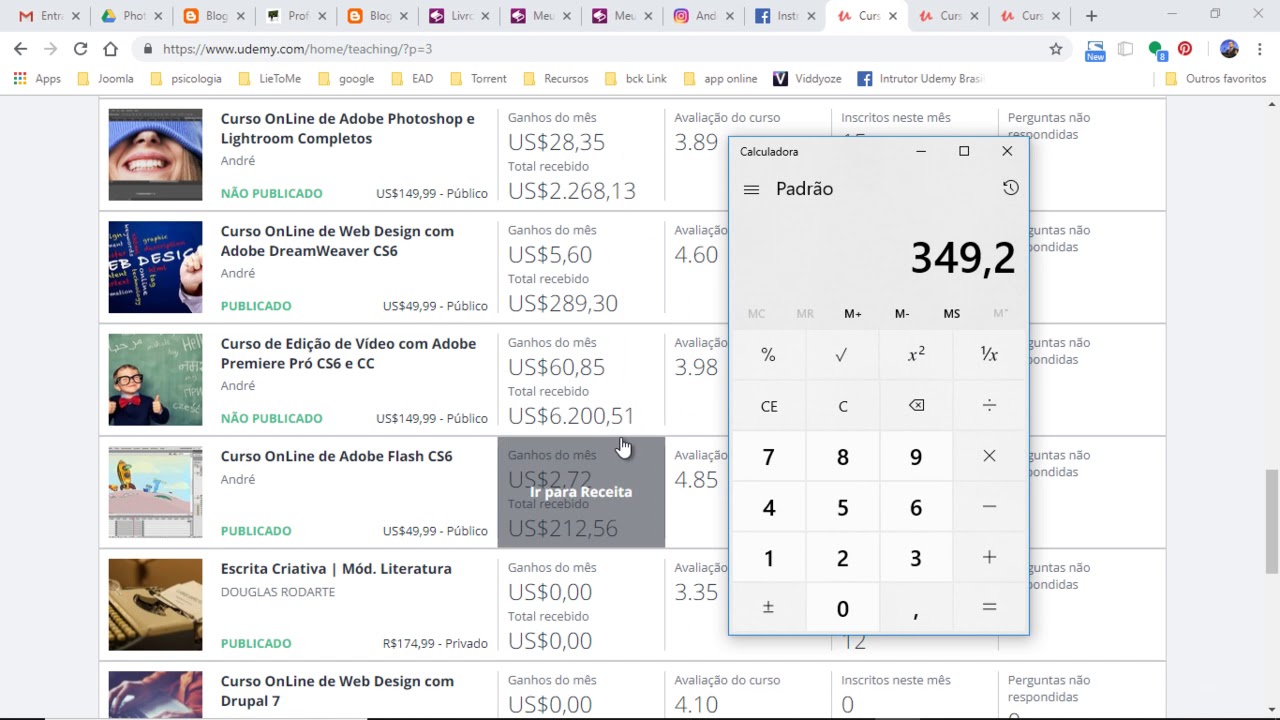Reload the page with the refresh icon
1280x720 pixels.
point(80,49)
